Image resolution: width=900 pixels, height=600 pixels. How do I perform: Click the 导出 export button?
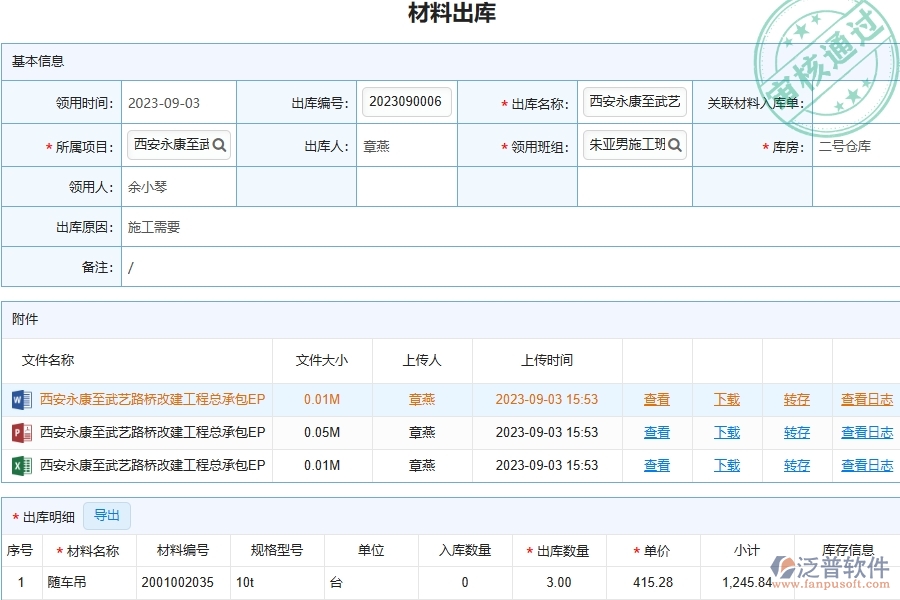pyautogui.click(x=107, y=516)
